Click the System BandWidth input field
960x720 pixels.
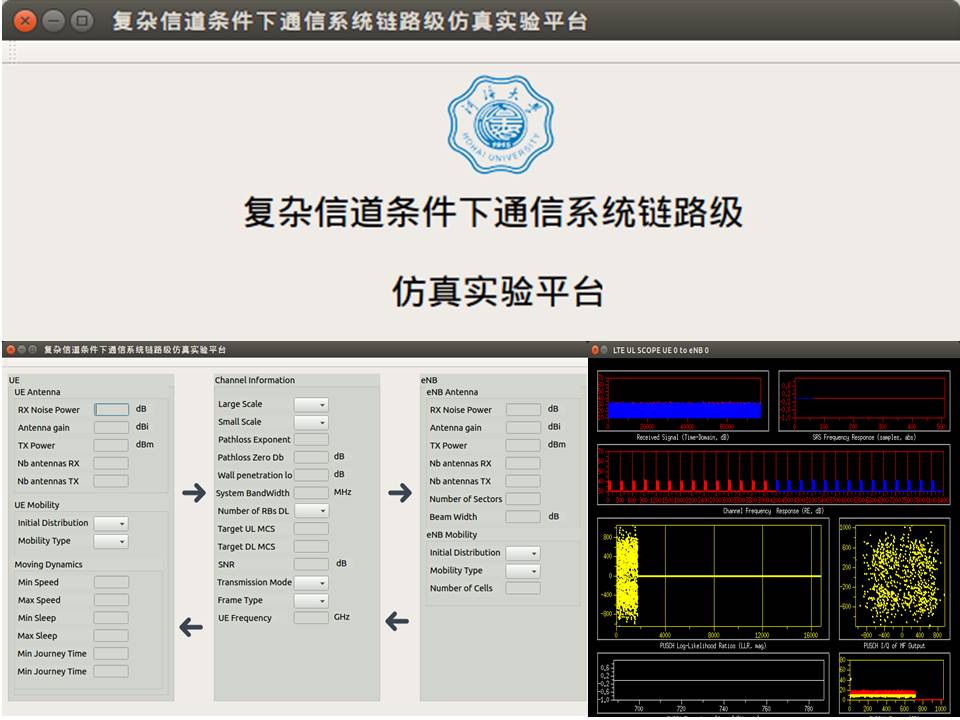(x=311, y=492)
